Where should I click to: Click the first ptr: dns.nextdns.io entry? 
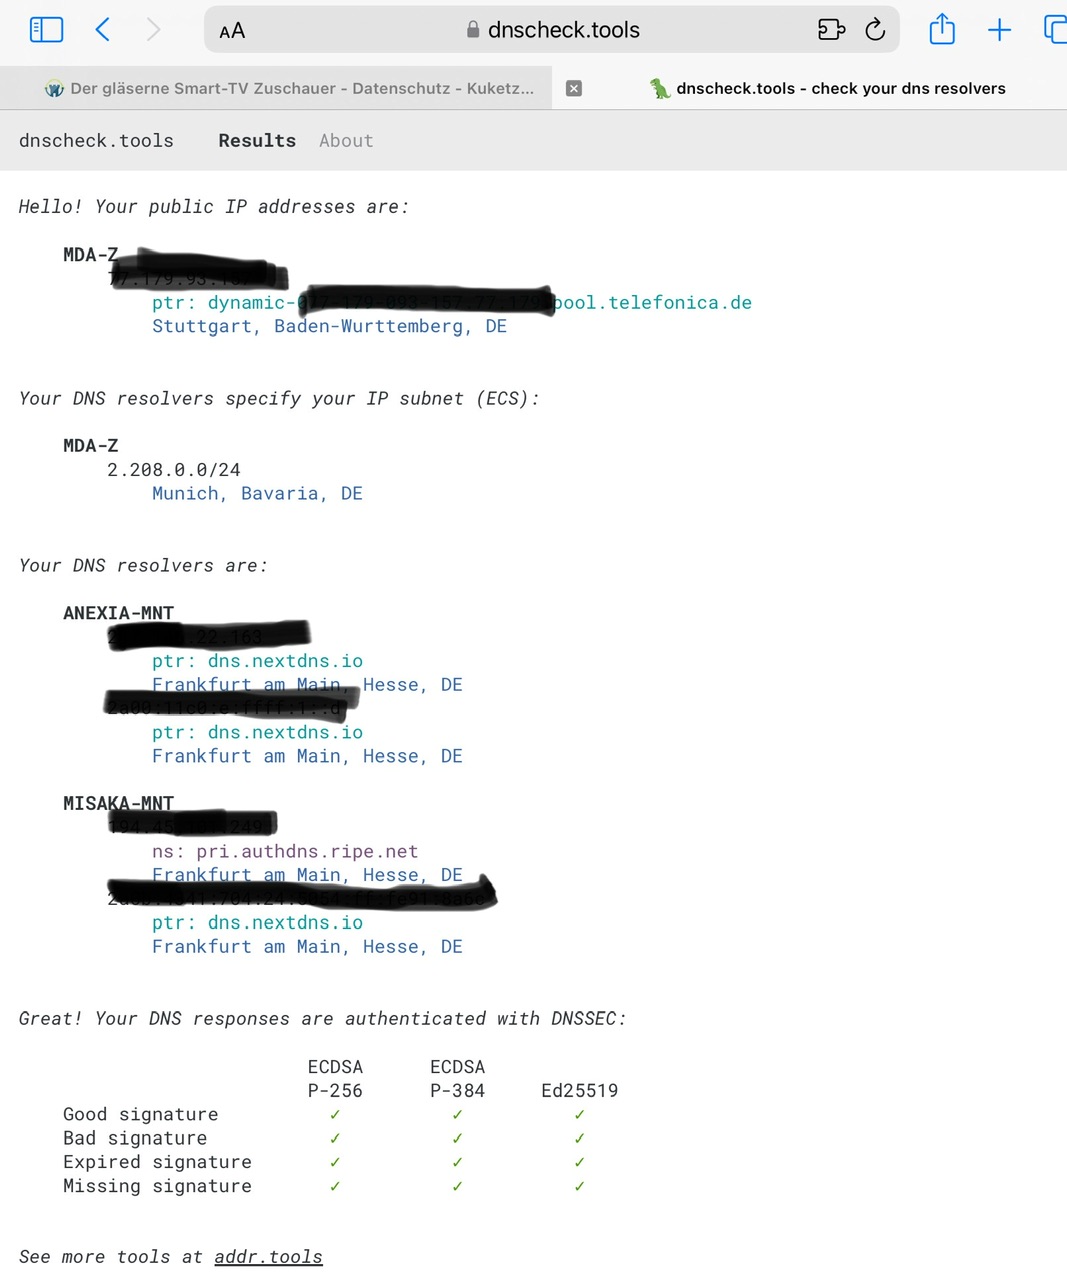click(257, 661)
